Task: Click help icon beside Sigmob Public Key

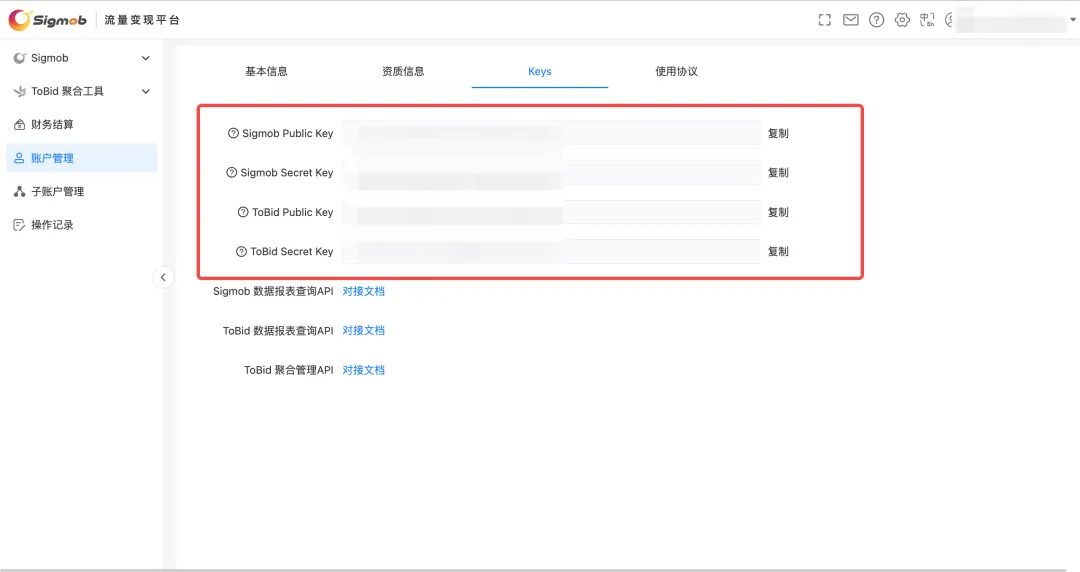Action: (234, 133)
